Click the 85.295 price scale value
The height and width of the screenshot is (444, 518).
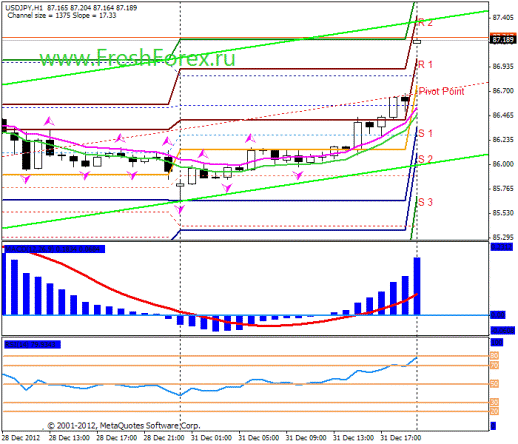[503, 237]
